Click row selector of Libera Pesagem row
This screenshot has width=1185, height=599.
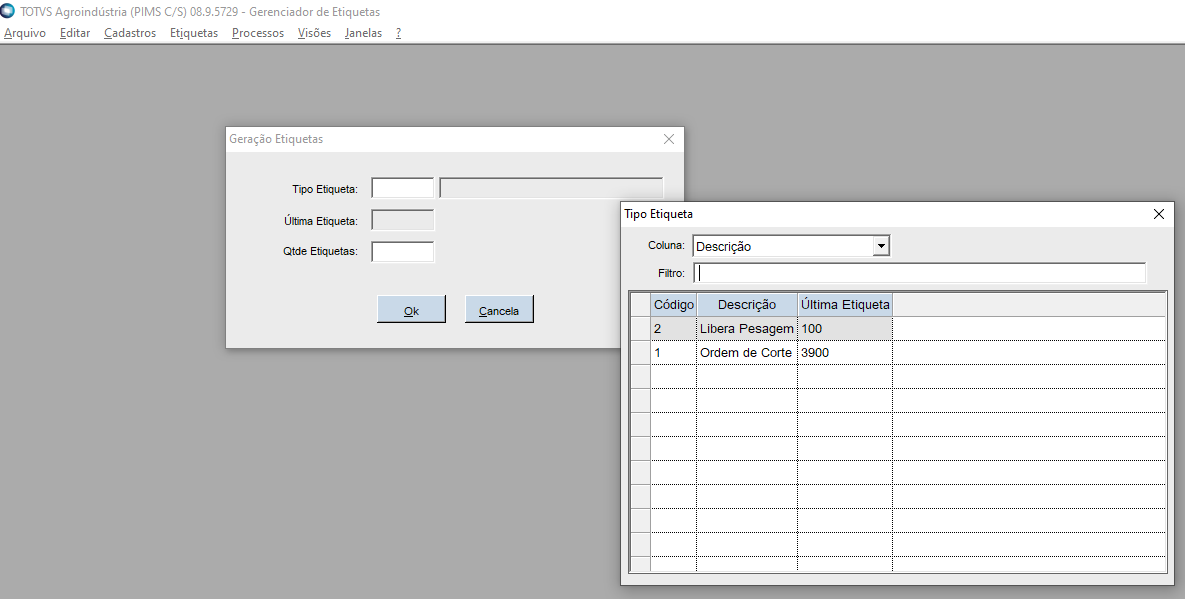[641, 329]
